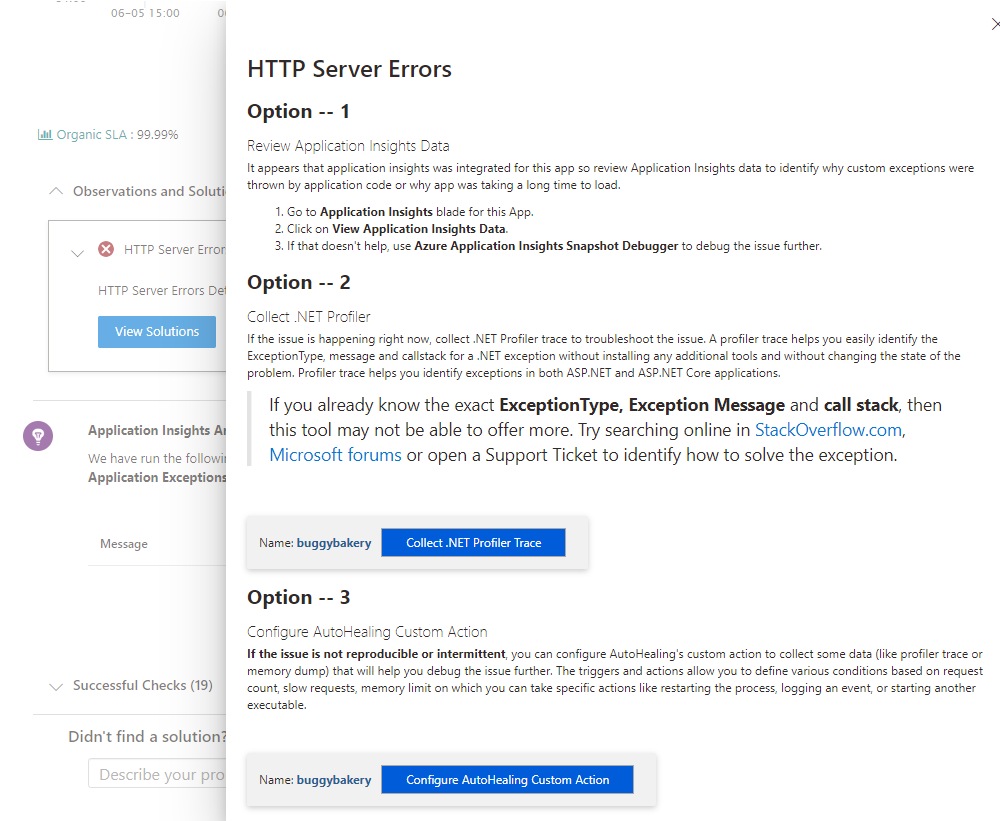Click the Option -- 2 heading
Image resolution: width=1000 pixels, height=821 pixels.
298,283
